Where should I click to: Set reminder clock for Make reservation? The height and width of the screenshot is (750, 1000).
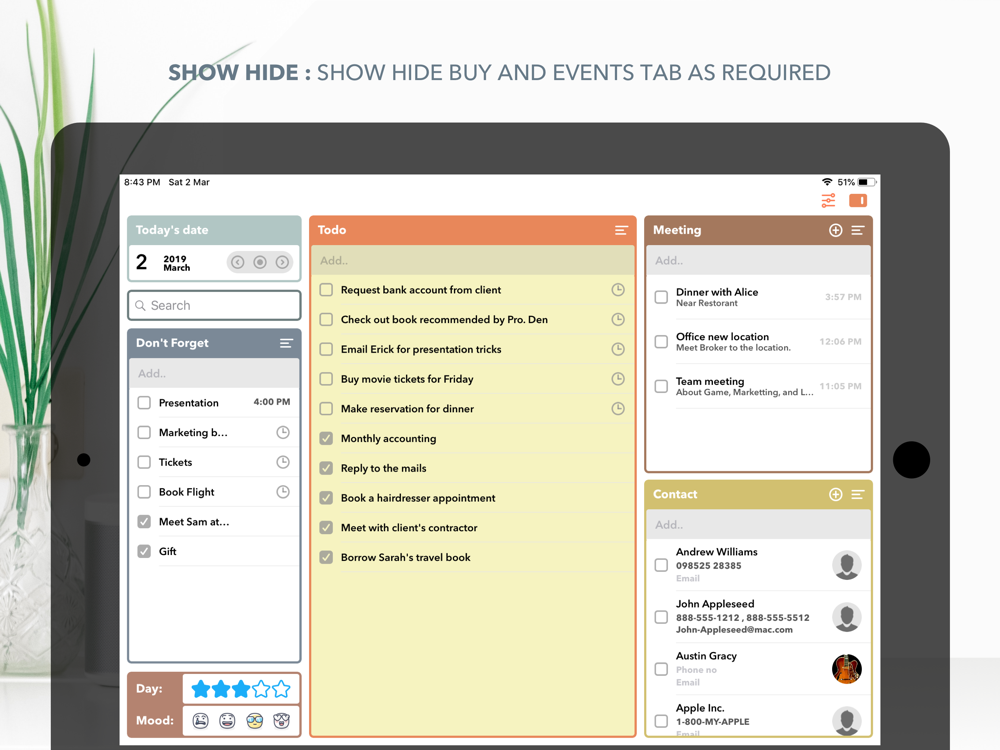[x=618, y=408]
